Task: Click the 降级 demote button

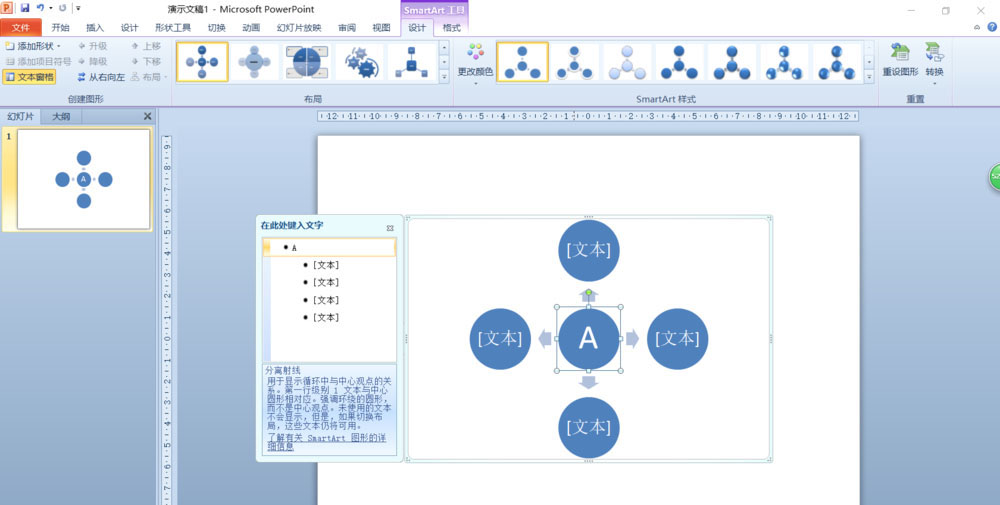Action: point(92,61)
